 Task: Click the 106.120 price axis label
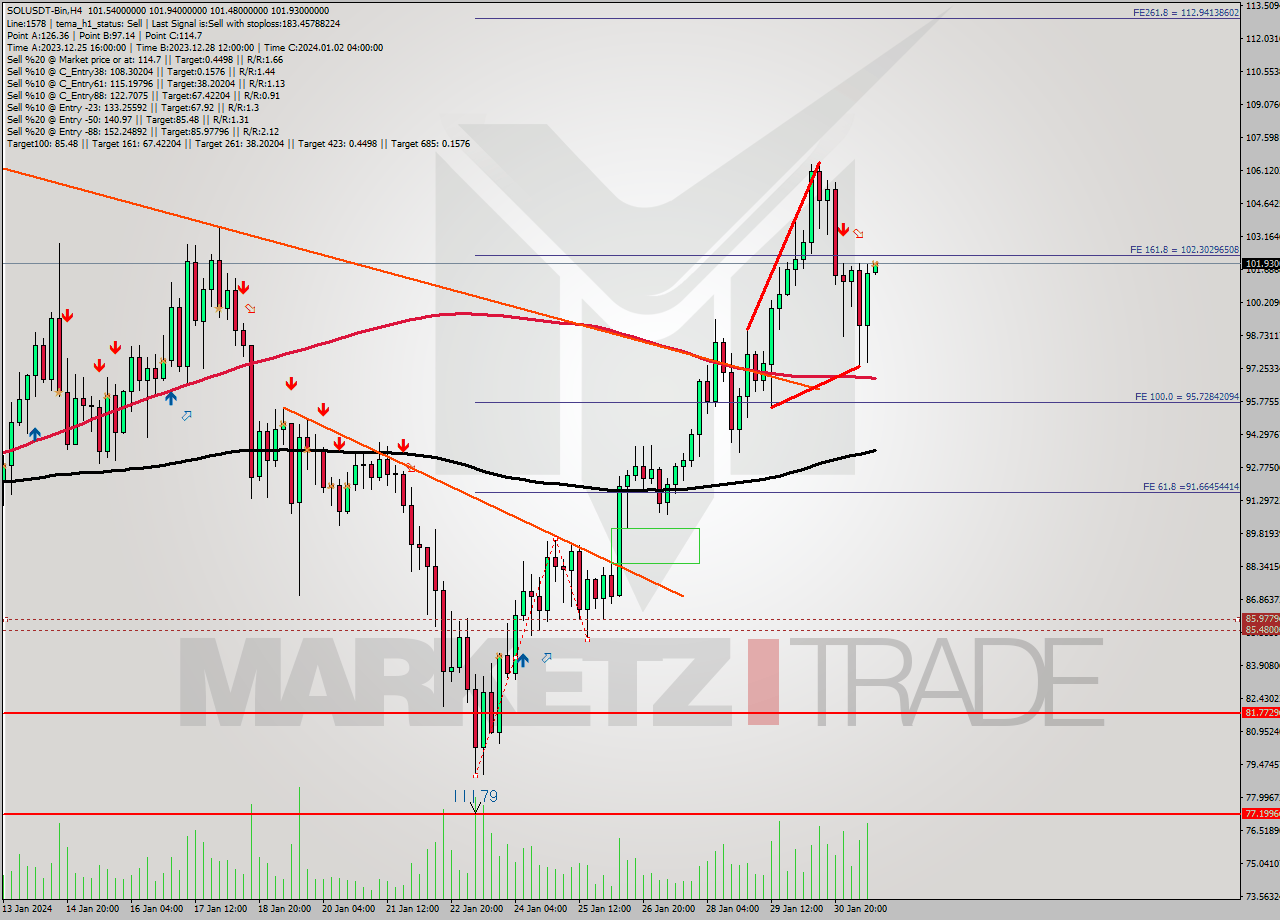[1261, 170]
